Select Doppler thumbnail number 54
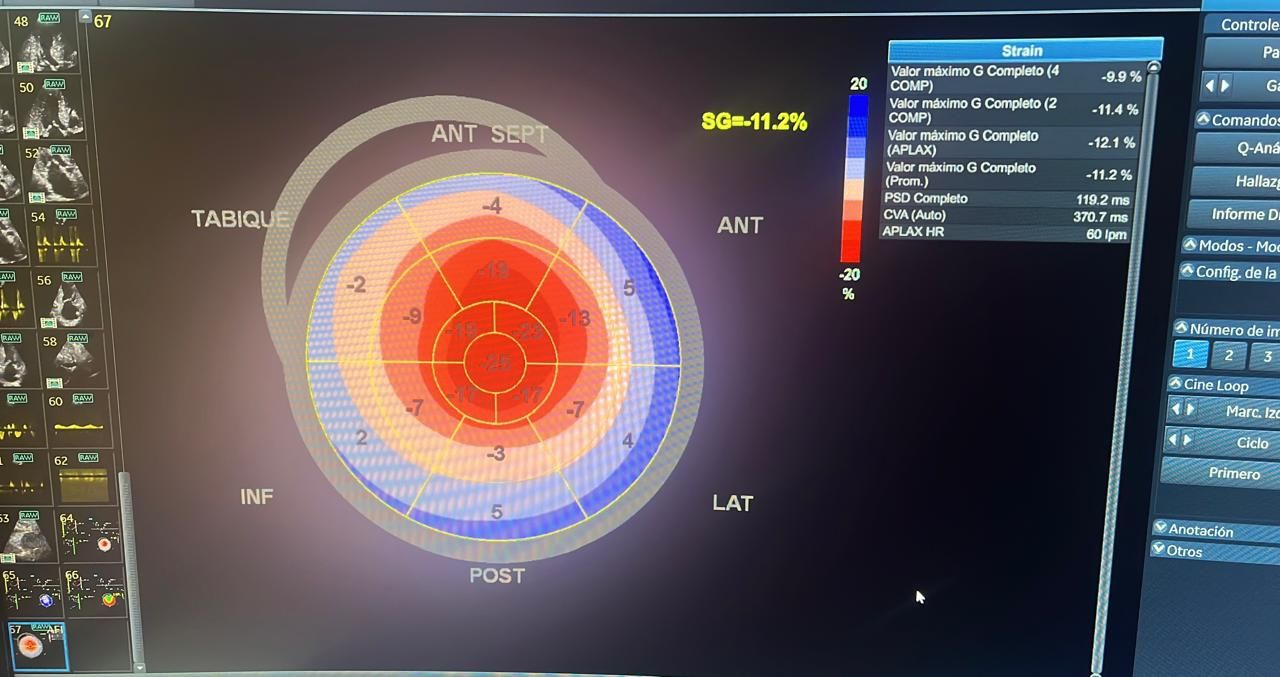Viewport: 1280px width, 677px height. pos(58,237)
